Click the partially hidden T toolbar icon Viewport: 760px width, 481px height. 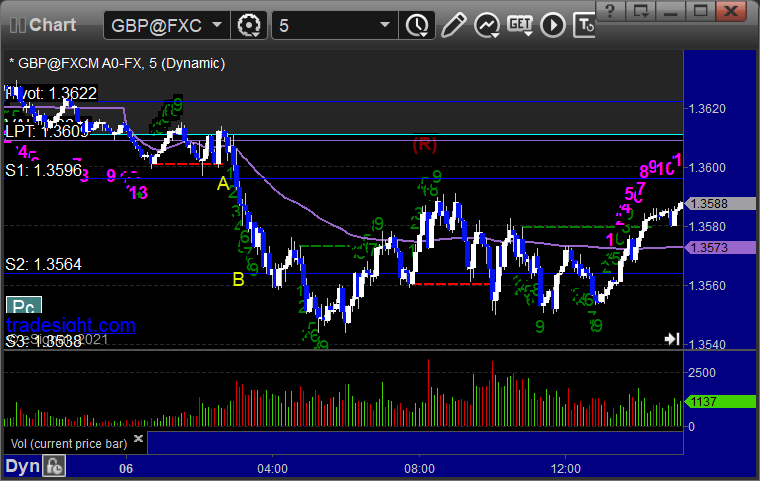point(584,25)
